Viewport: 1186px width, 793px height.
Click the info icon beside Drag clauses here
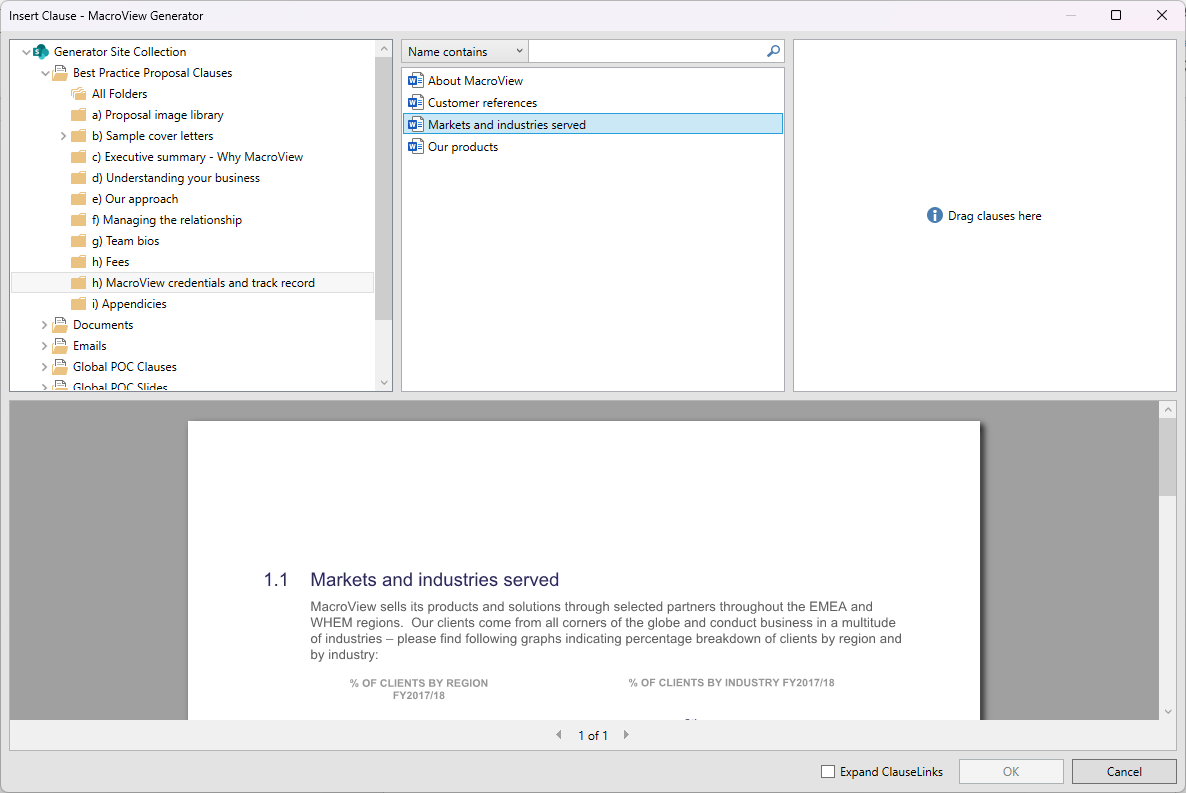point(935,216)
